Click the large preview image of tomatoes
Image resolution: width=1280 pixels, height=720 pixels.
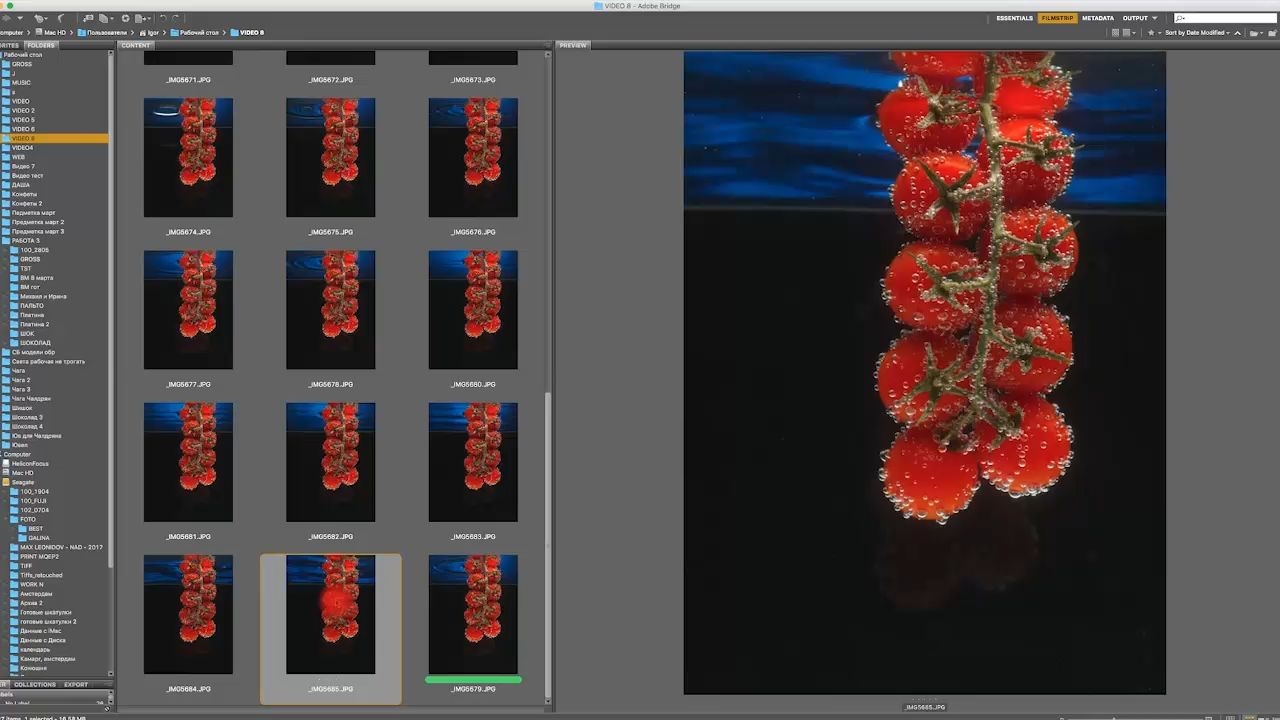[x=924, y=372]
